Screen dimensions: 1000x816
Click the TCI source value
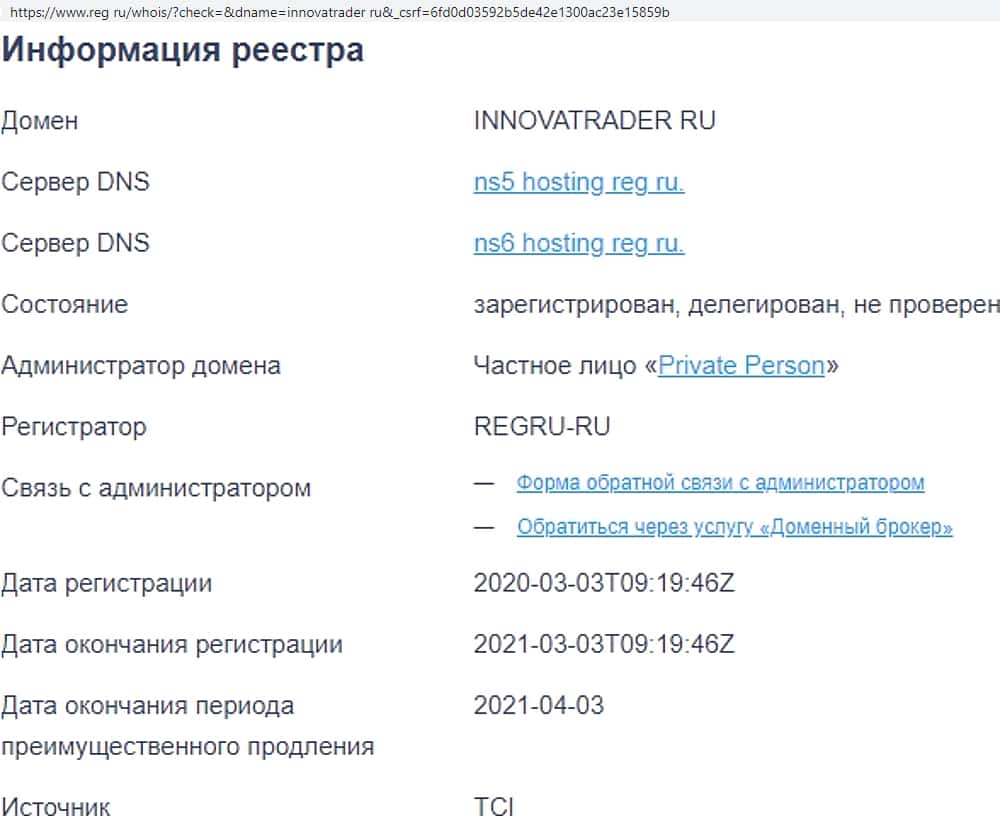pyautogui.click(x=494, y=805)
